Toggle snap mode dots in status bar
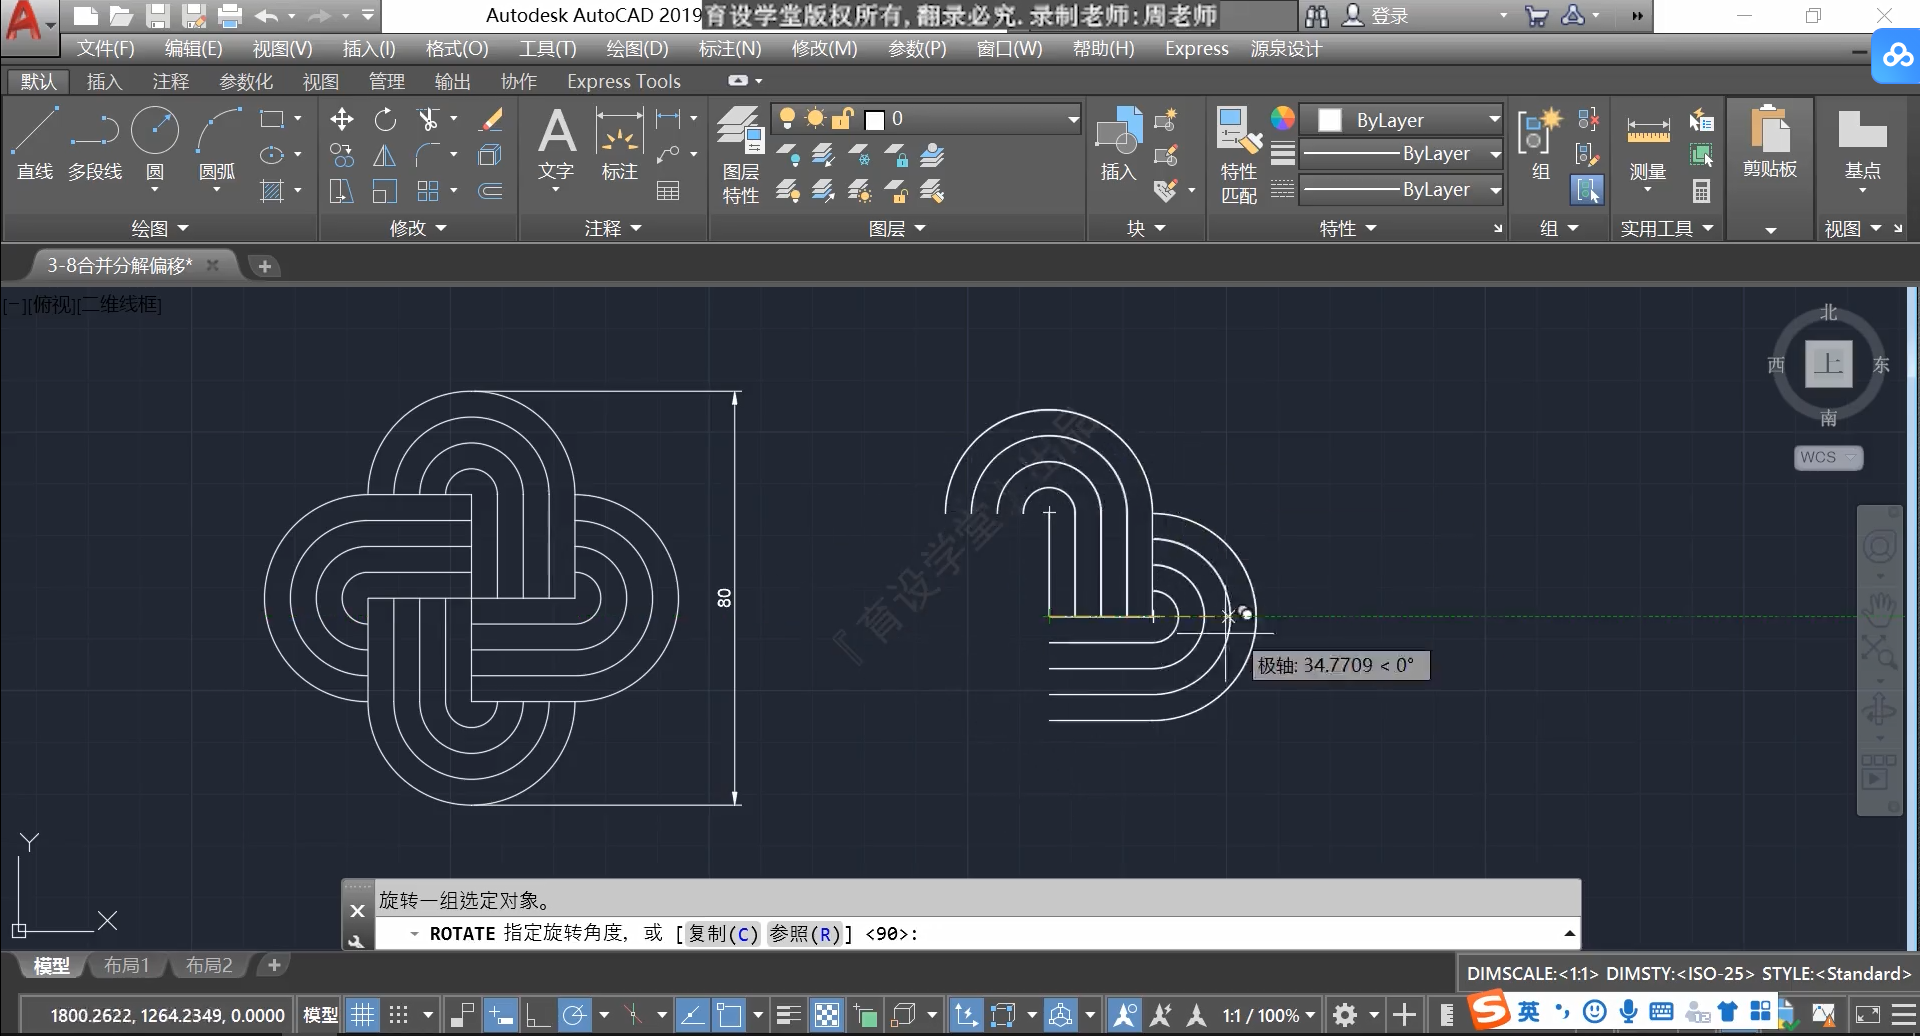The height and width of the screenshot is (1036, 1920). coord(399,1015)
